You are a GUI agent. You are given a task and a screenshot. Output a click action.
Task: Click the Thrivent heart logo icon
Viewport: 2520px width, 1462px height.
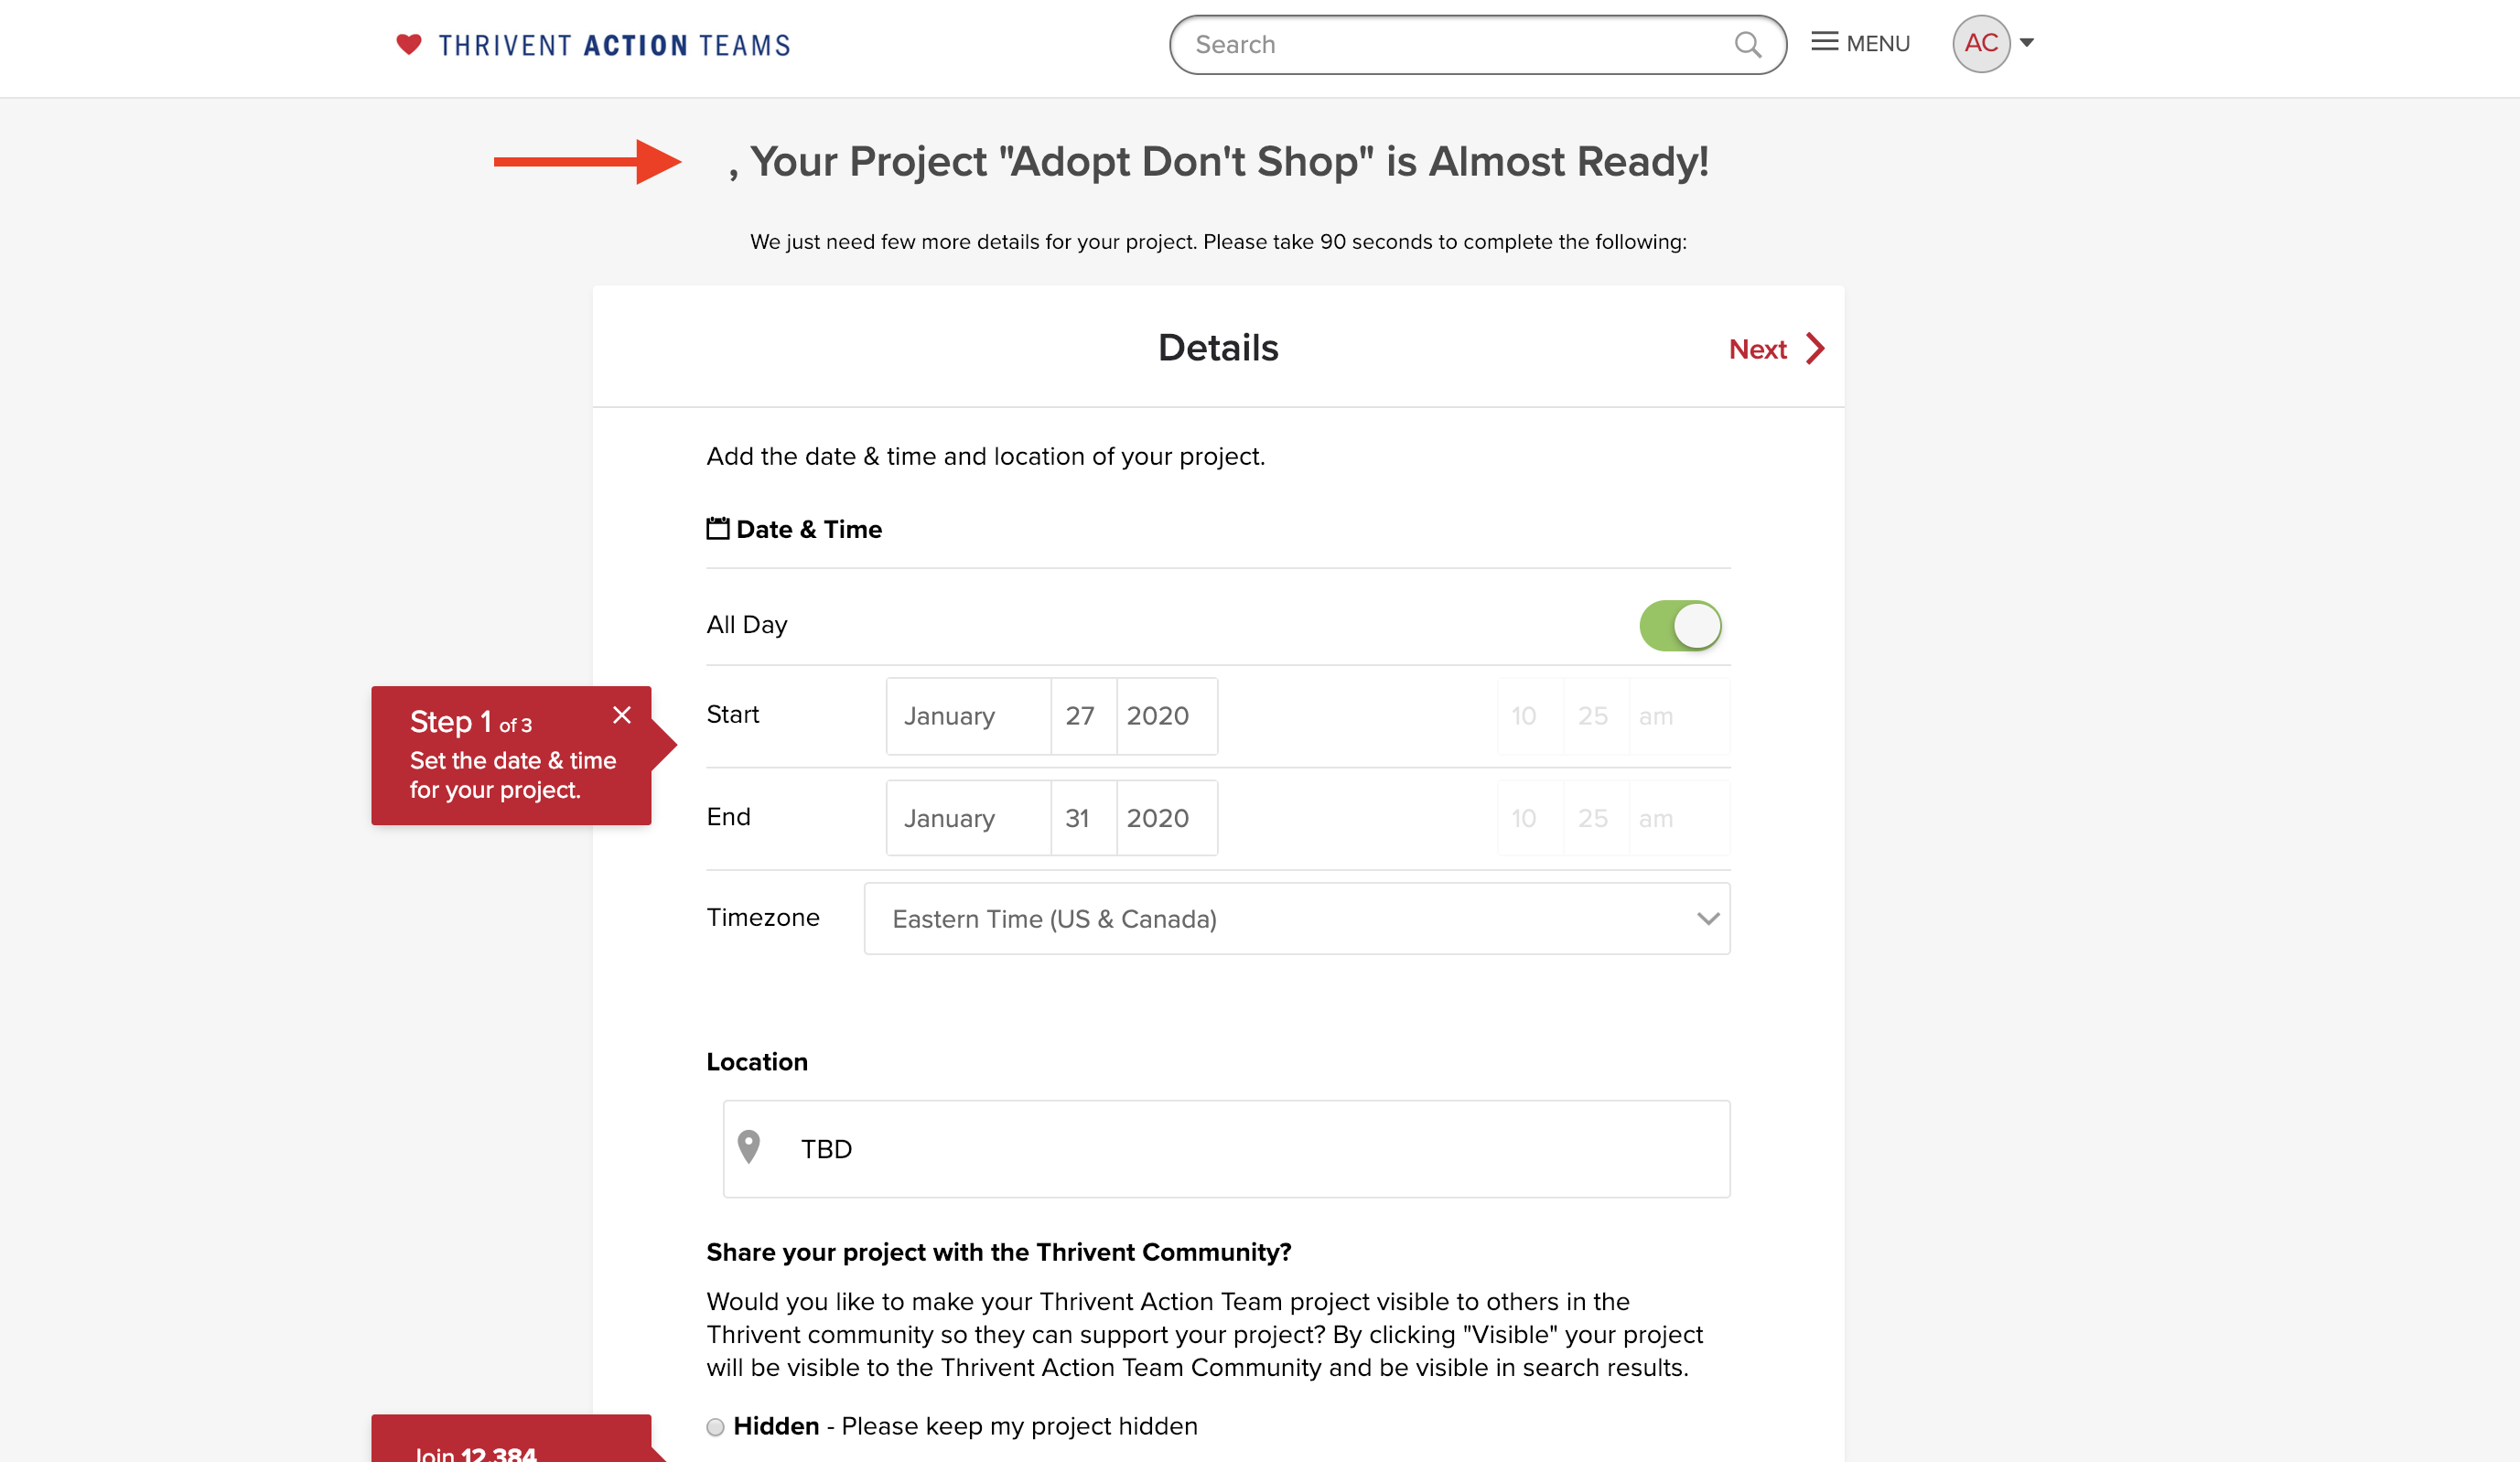pyautogui.click(x=408, y=44)
